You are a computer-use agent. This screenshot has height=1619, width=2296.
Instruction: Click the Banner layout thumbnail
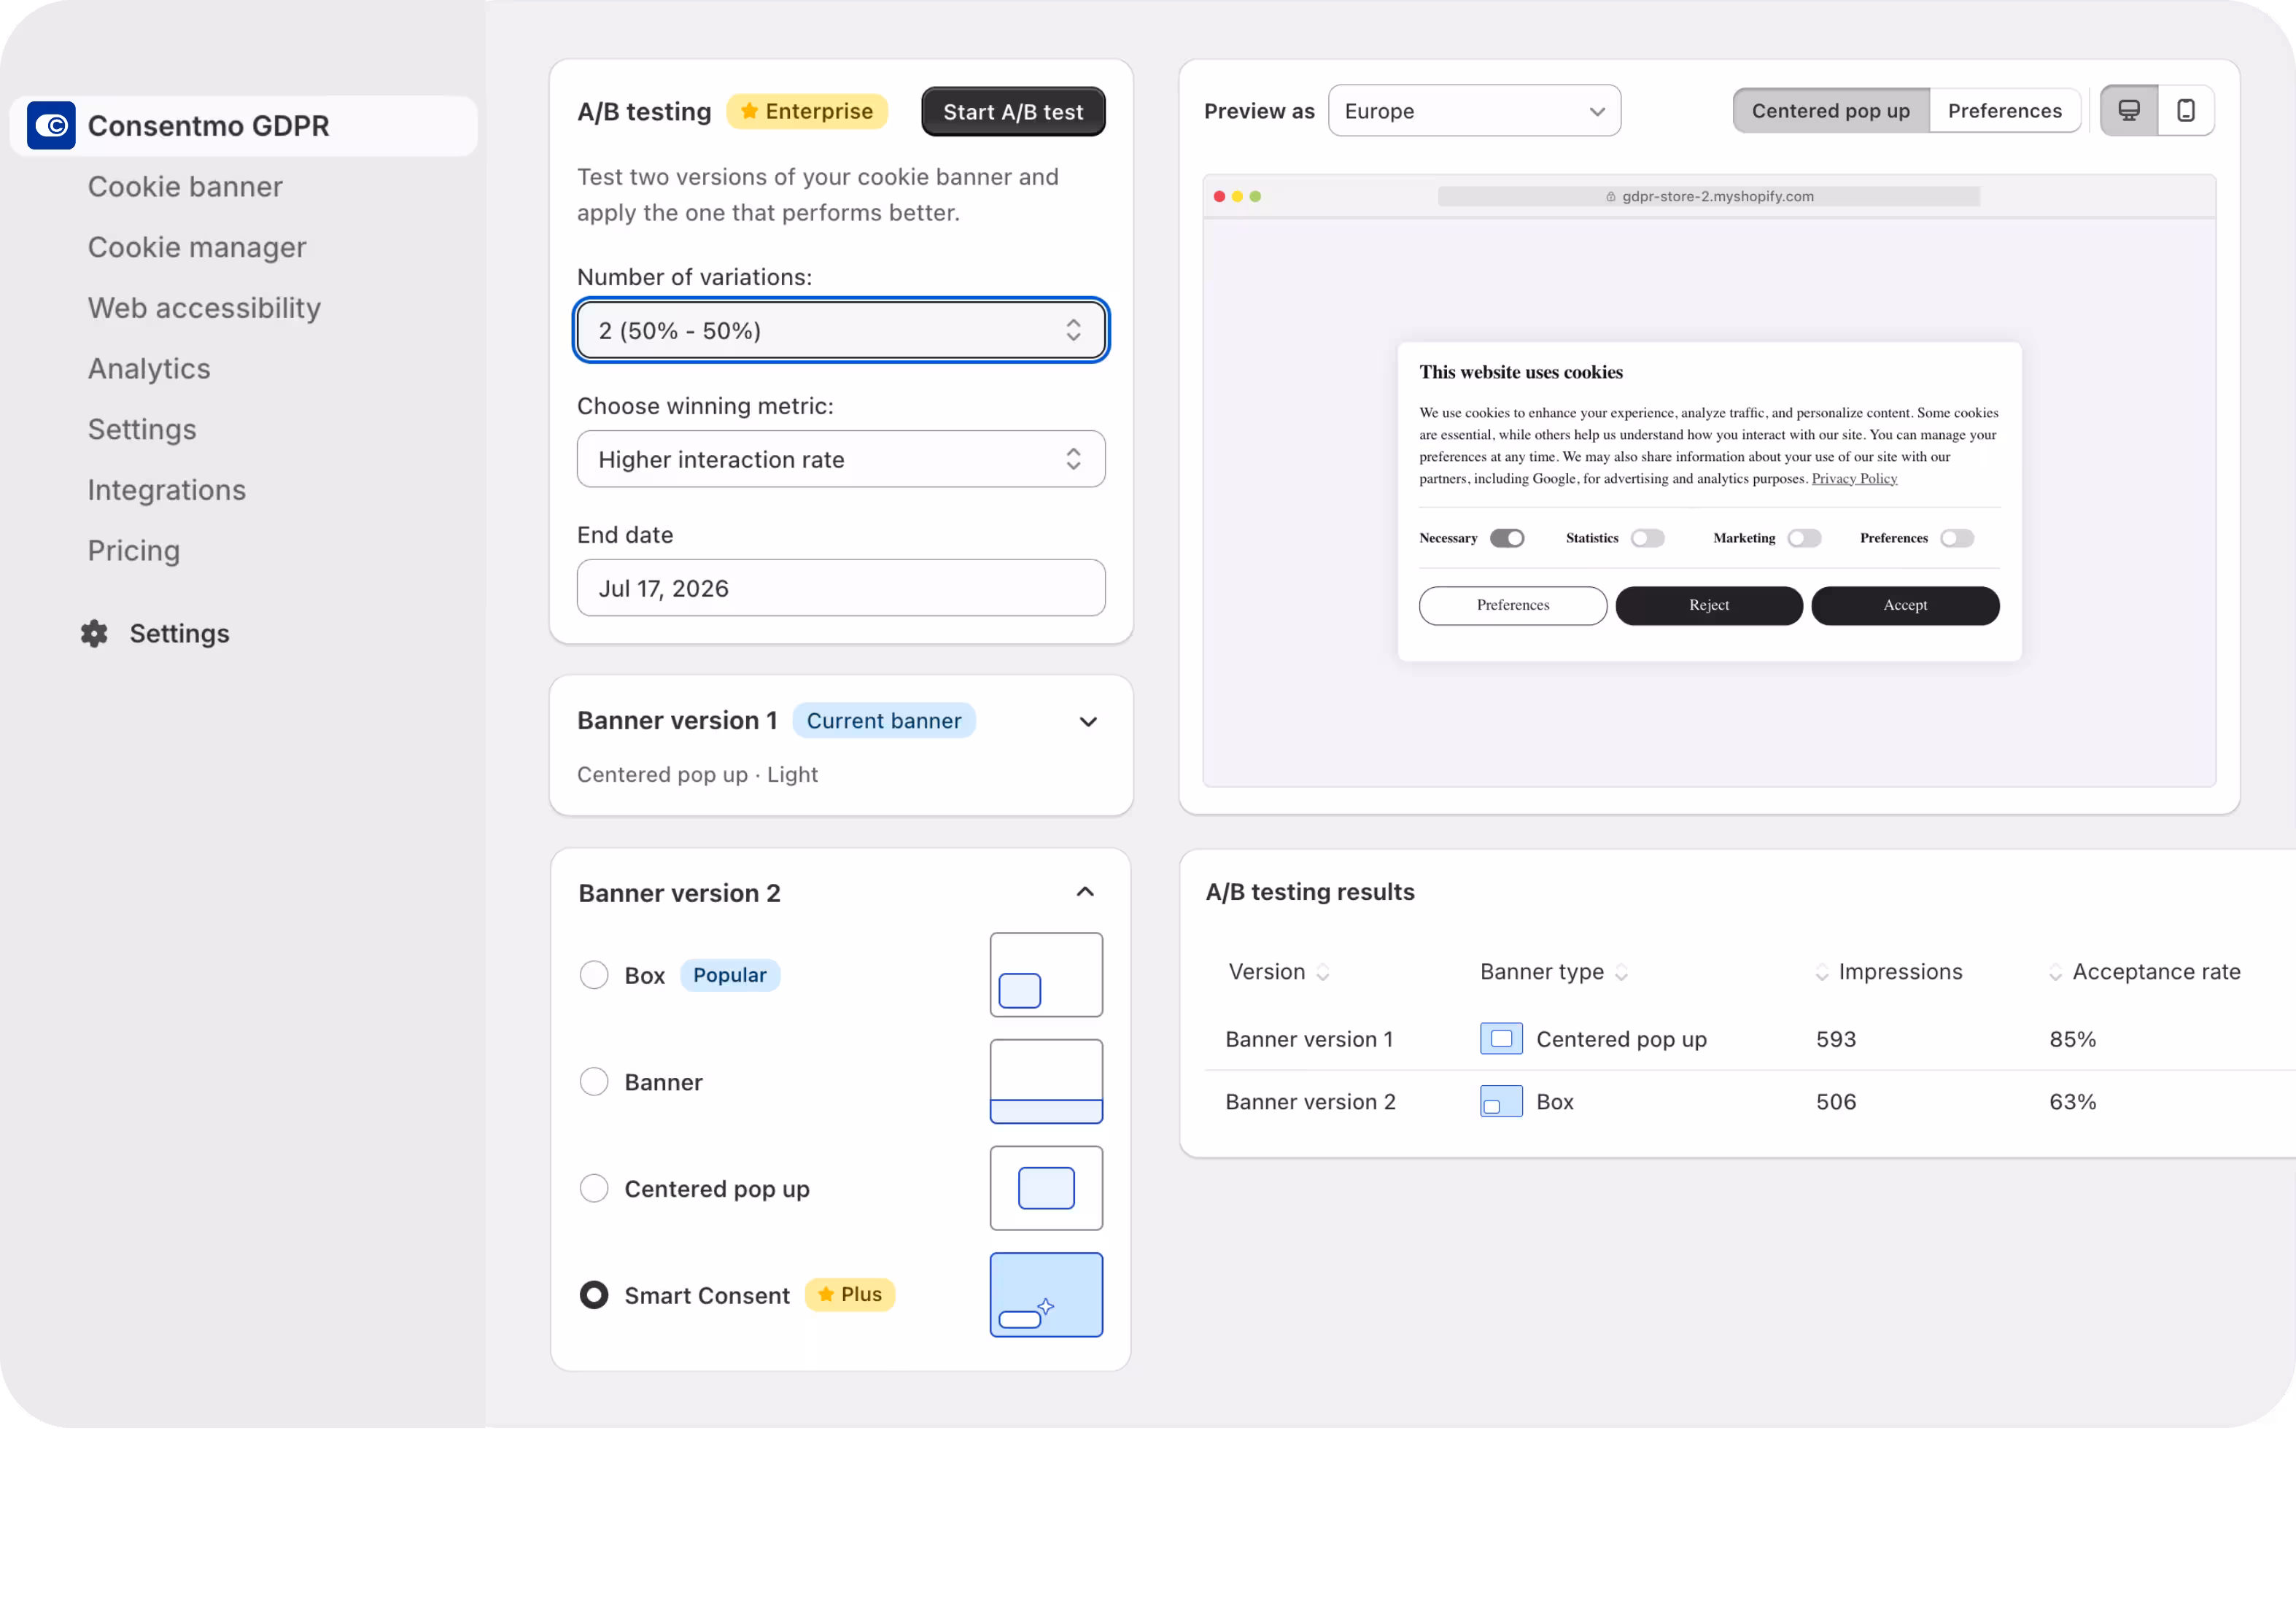click(1046, 1082)
